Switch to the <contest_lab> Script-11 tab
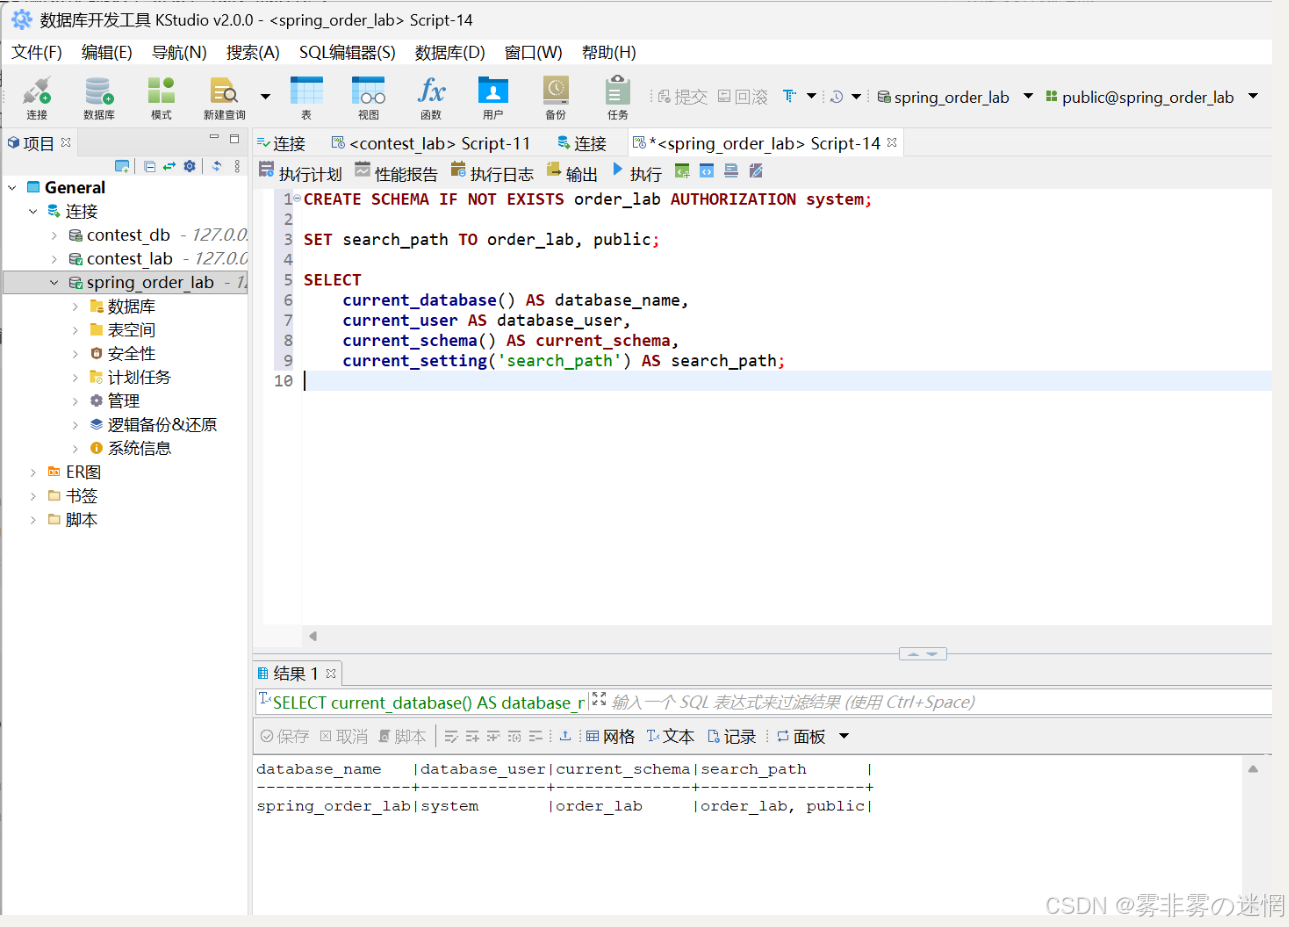The image size is (1289, 927). (x=432, y=143)
